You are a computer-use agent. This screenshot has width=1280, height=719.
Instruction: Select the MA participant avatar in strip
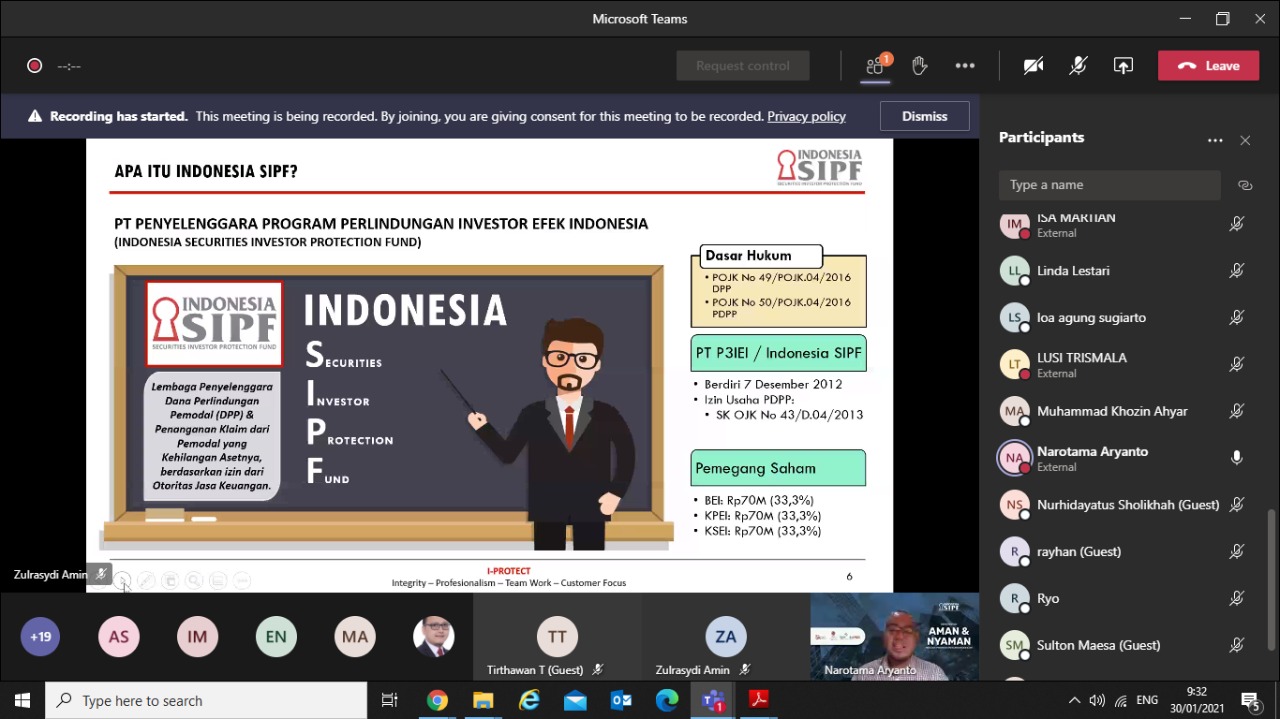click(x=355, y=637)
